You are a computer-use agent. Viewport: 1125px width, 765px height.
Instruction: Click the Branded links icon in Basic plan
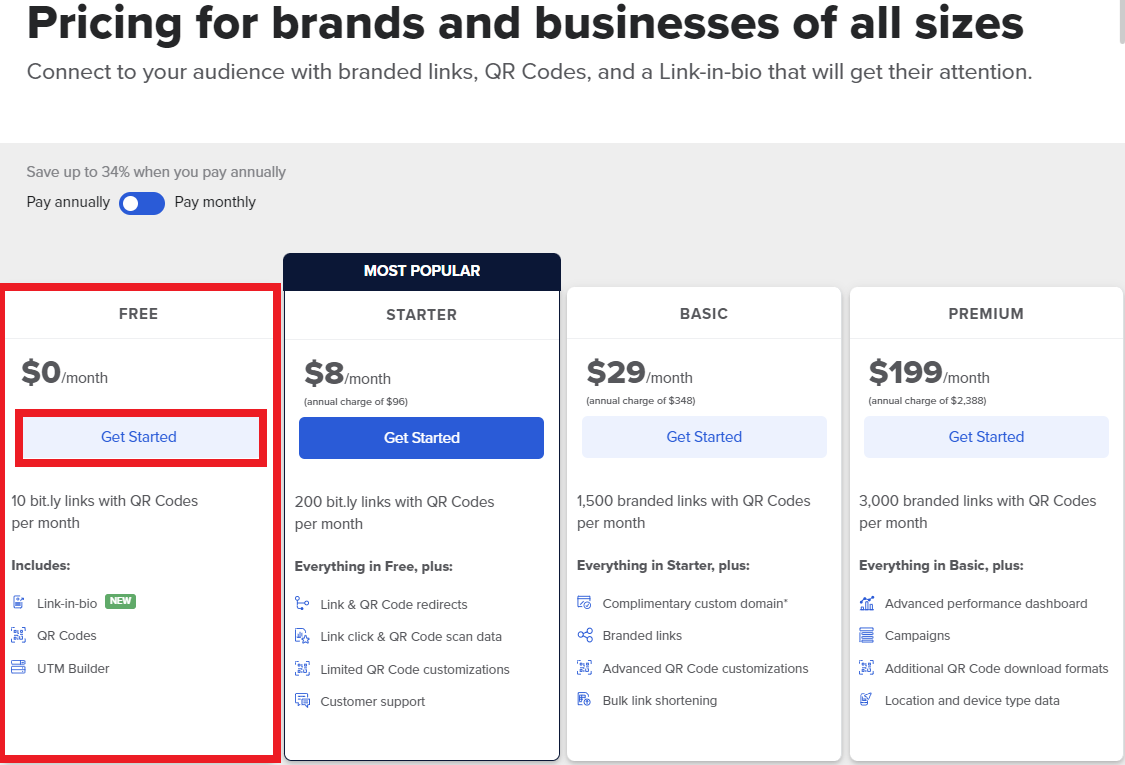pos(585,636)
